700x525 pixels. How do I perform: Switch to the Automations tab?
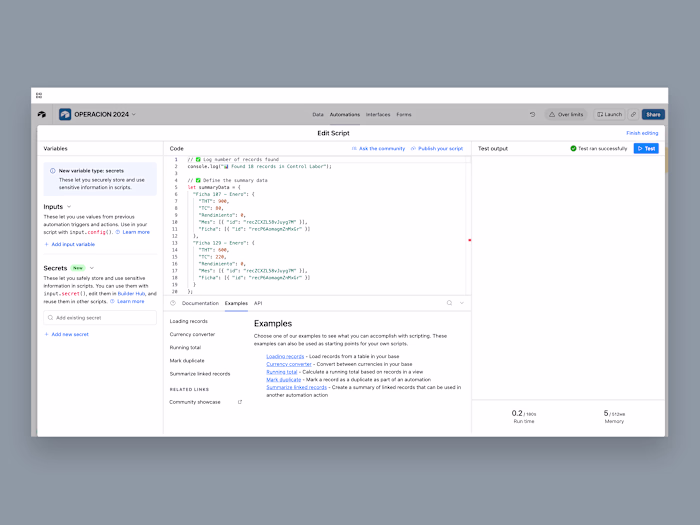tap(345, 115)
